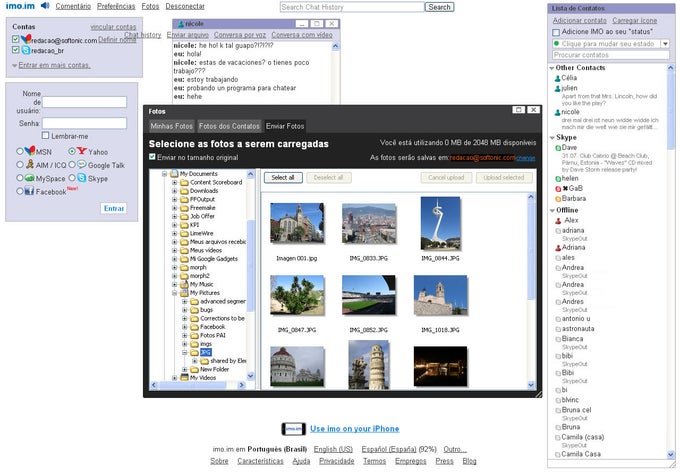
Task: Toggle the redacao@softonic.com account checkbox
Action: 16,39
